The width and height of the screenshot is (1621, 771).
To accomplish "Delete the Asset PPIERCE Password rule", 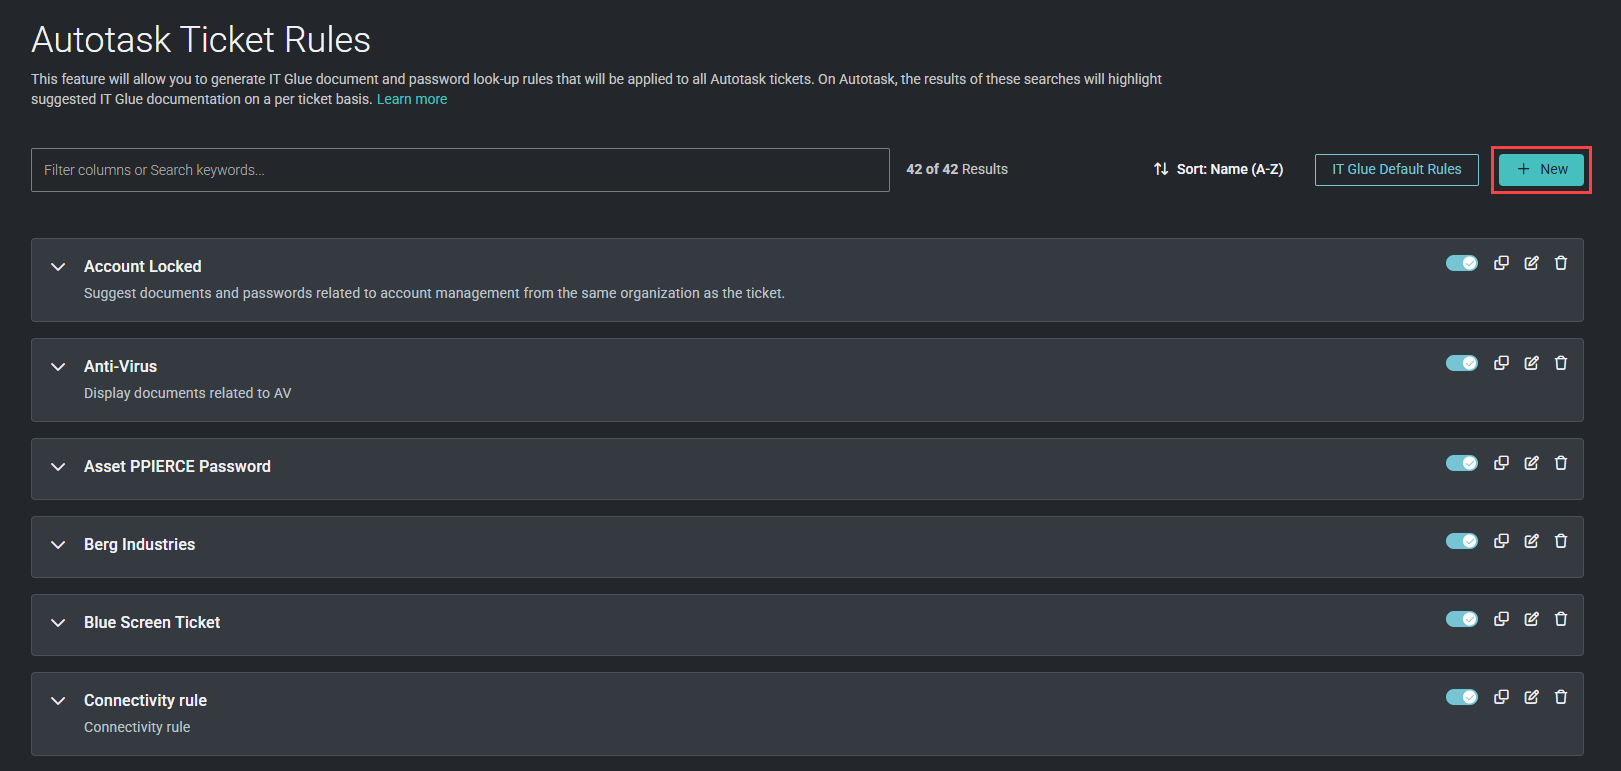I will click(x=1561, y=463).
